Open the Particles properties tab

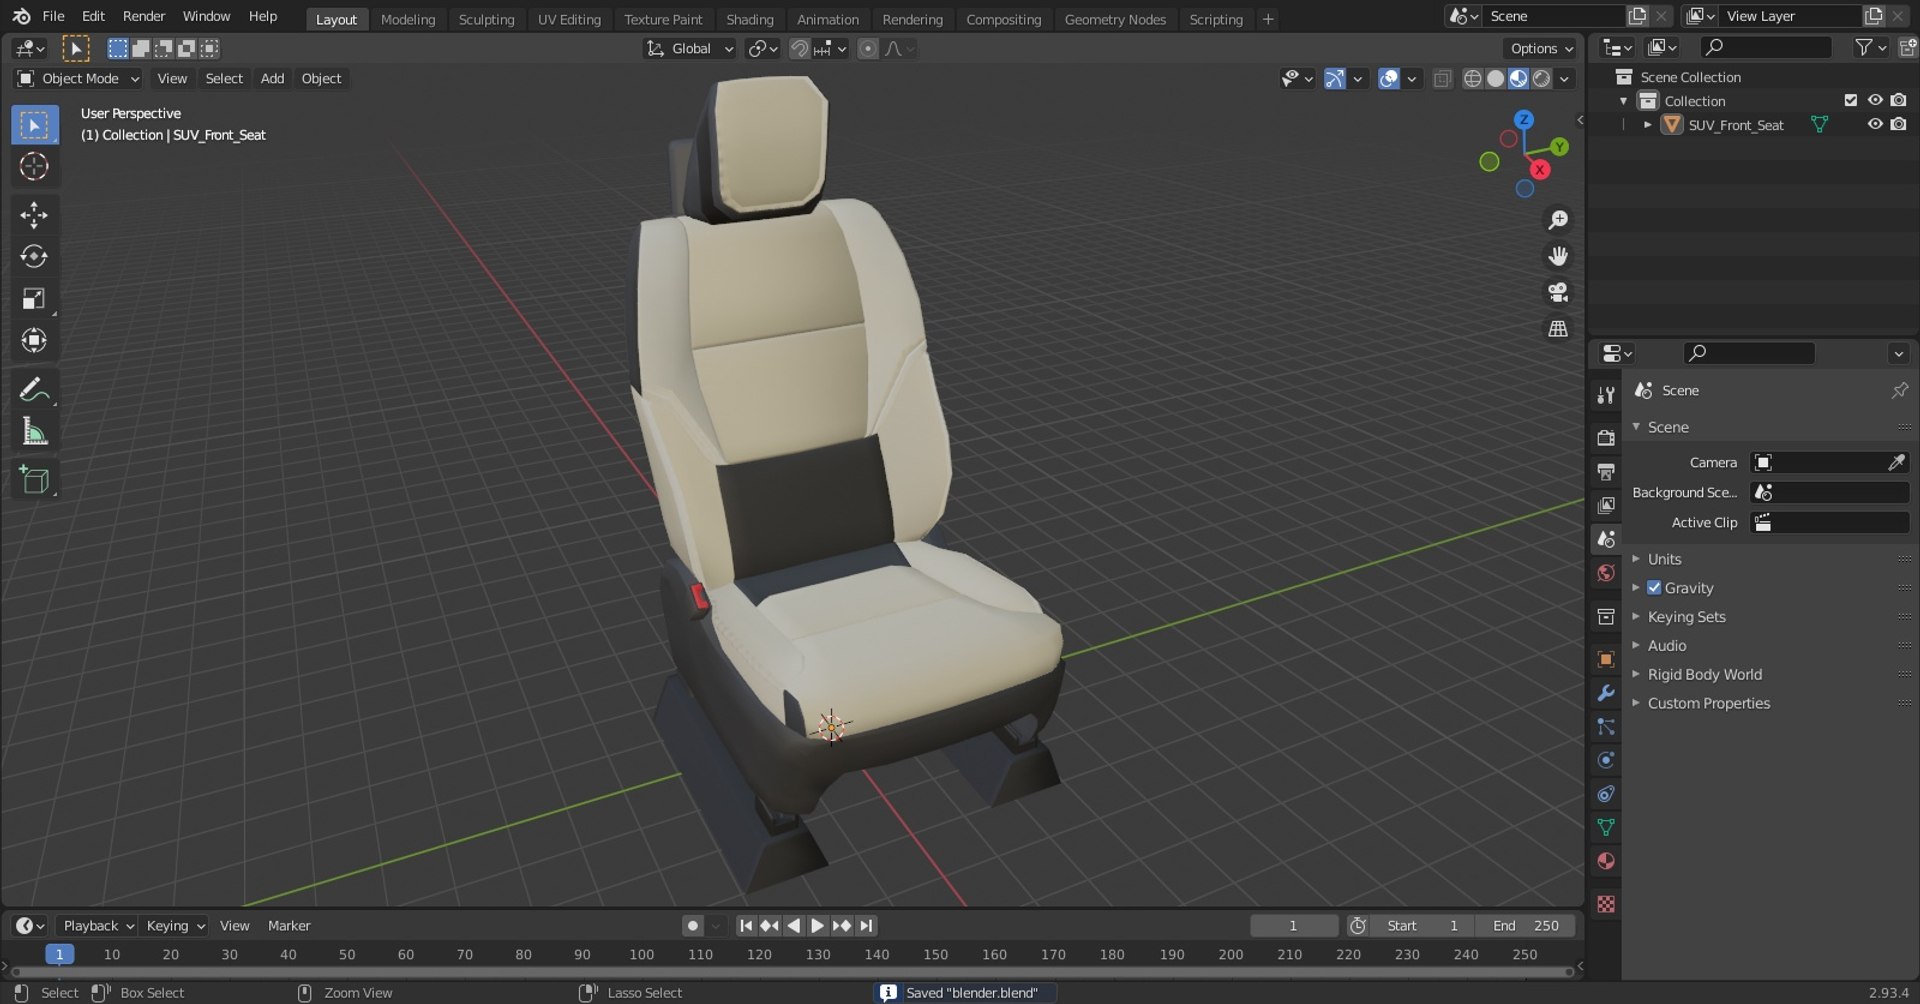tap(1606, 727)
